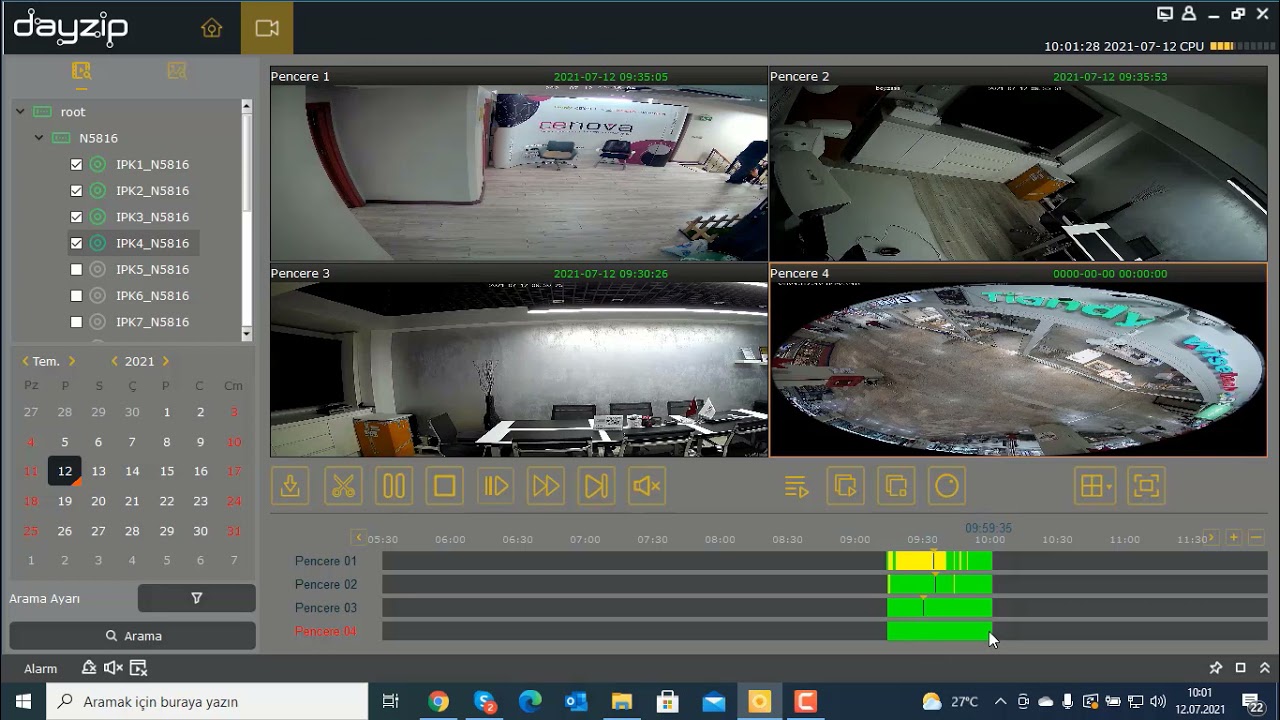The width and height of the screenshot is (1280, 720).
Task: Click the Arama search button
Action: [x=133, y=636]
